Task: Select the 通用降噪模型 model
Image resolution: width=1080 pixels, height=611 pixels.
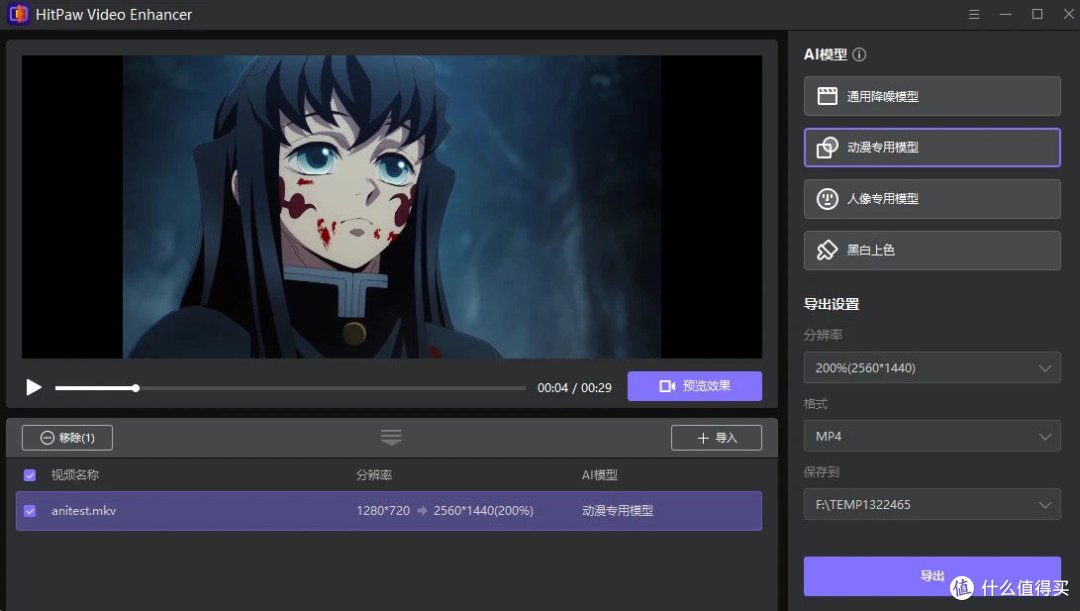Action: click(x=932, y=96)
